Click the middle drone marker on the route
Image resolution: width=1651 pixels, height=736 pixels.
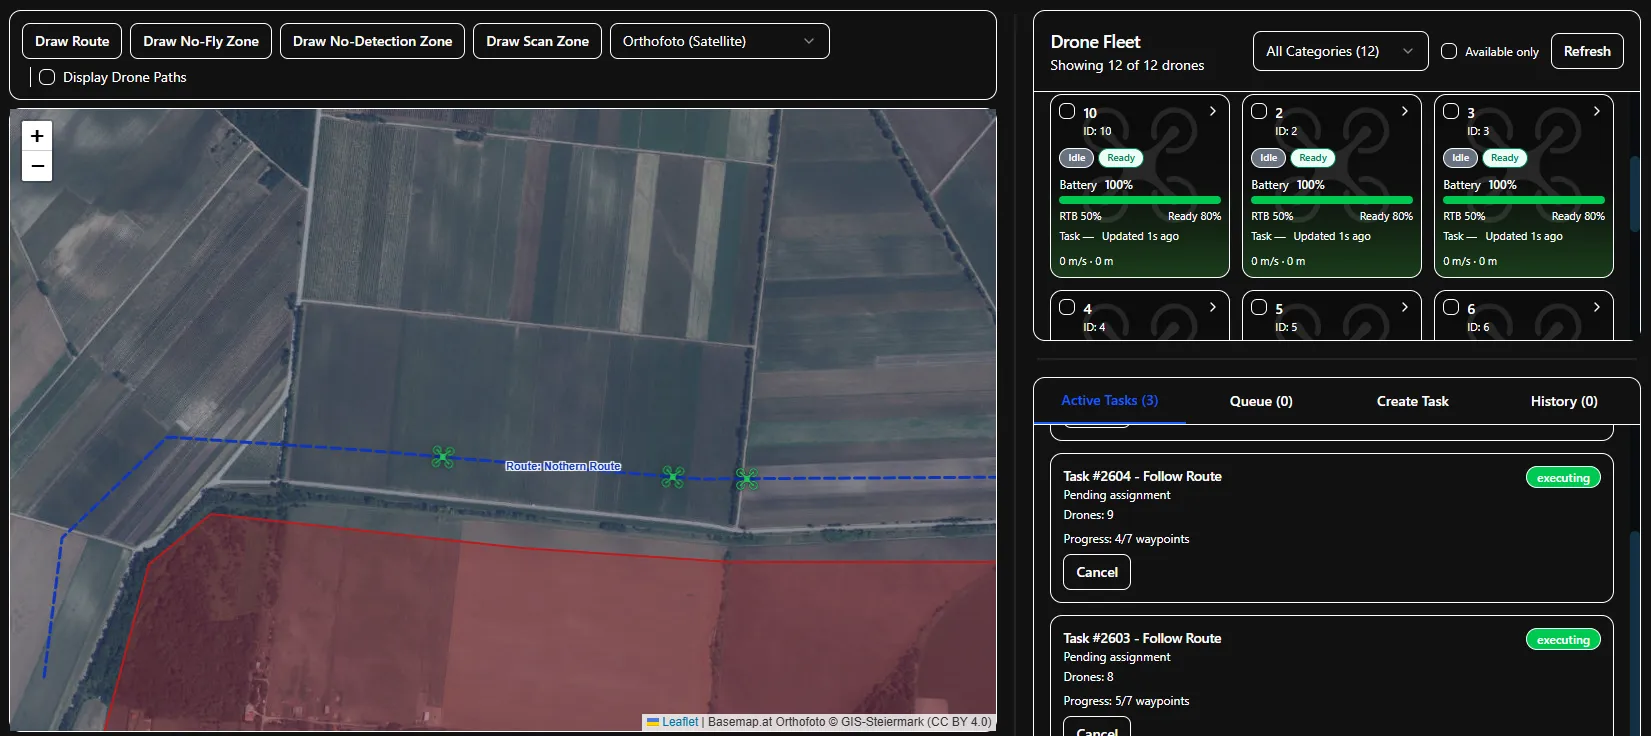[x=673, y=477]
